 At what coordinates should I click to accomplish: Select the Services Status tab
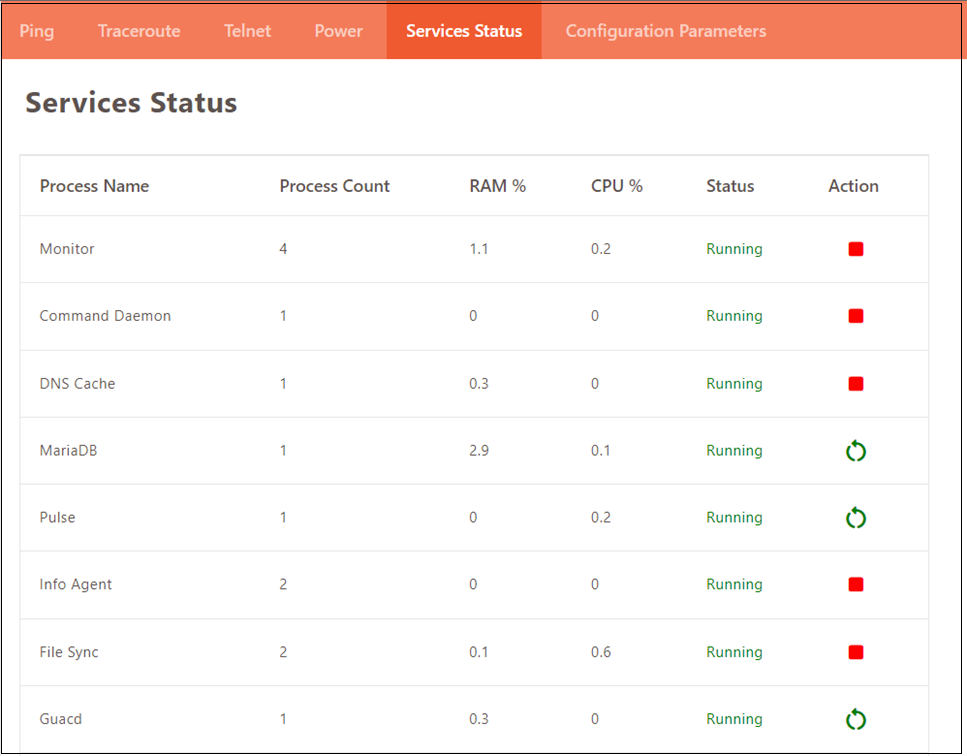464,31
